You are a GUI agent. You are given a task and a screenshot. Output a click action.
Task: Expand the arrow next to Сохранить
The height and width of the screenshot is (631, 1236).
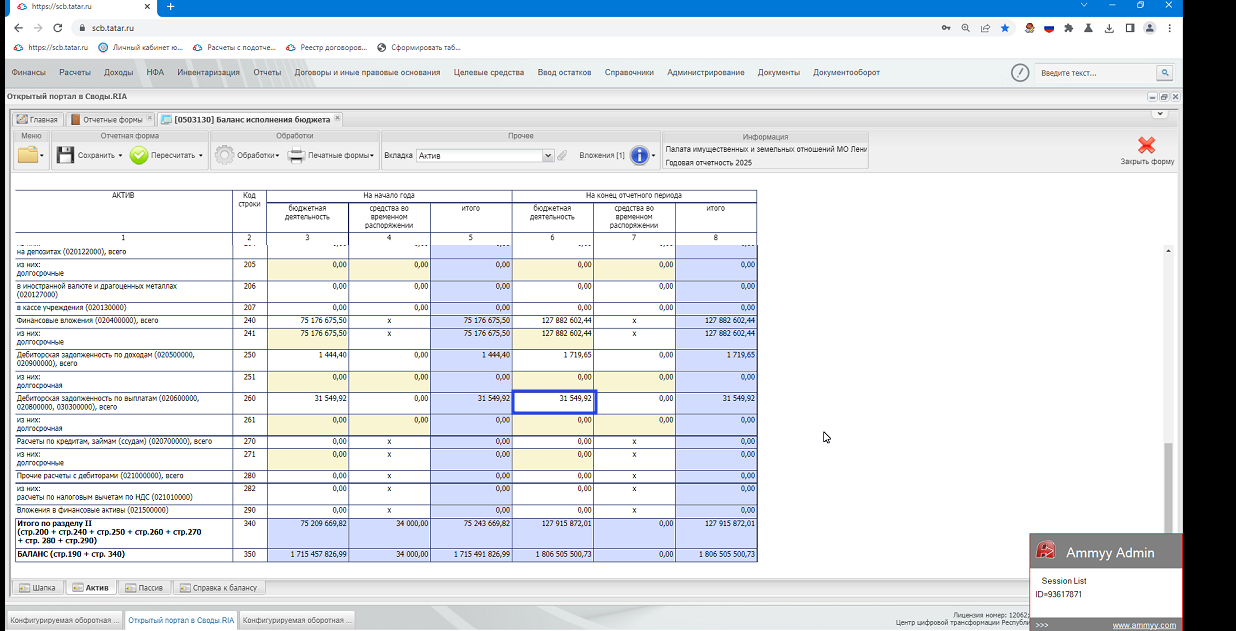click(x=120, y=156)
